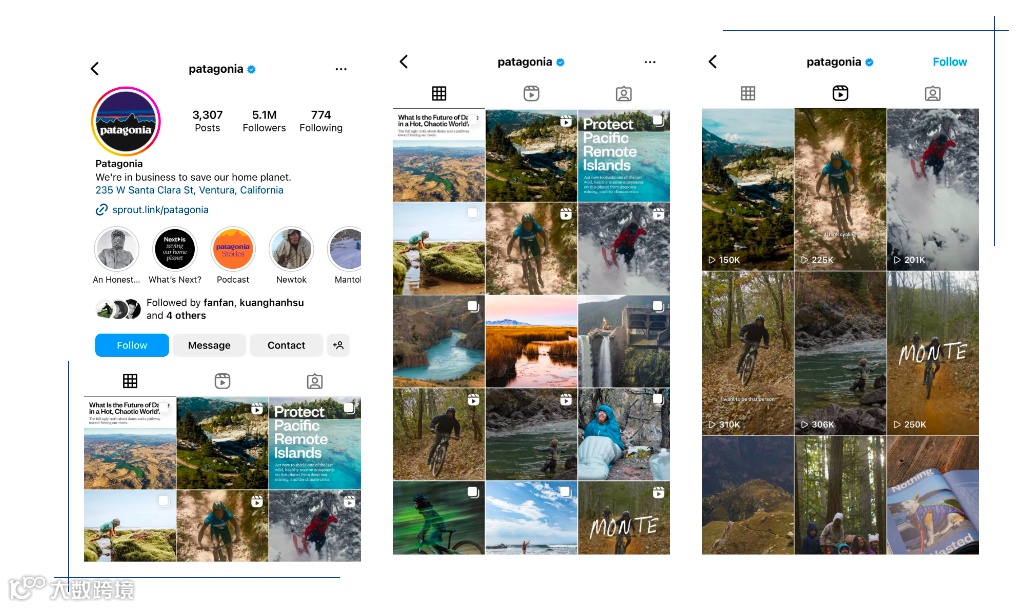Open 'An Honest...' story highlight
Screen dimensions: 1027x608
[117, 249]
